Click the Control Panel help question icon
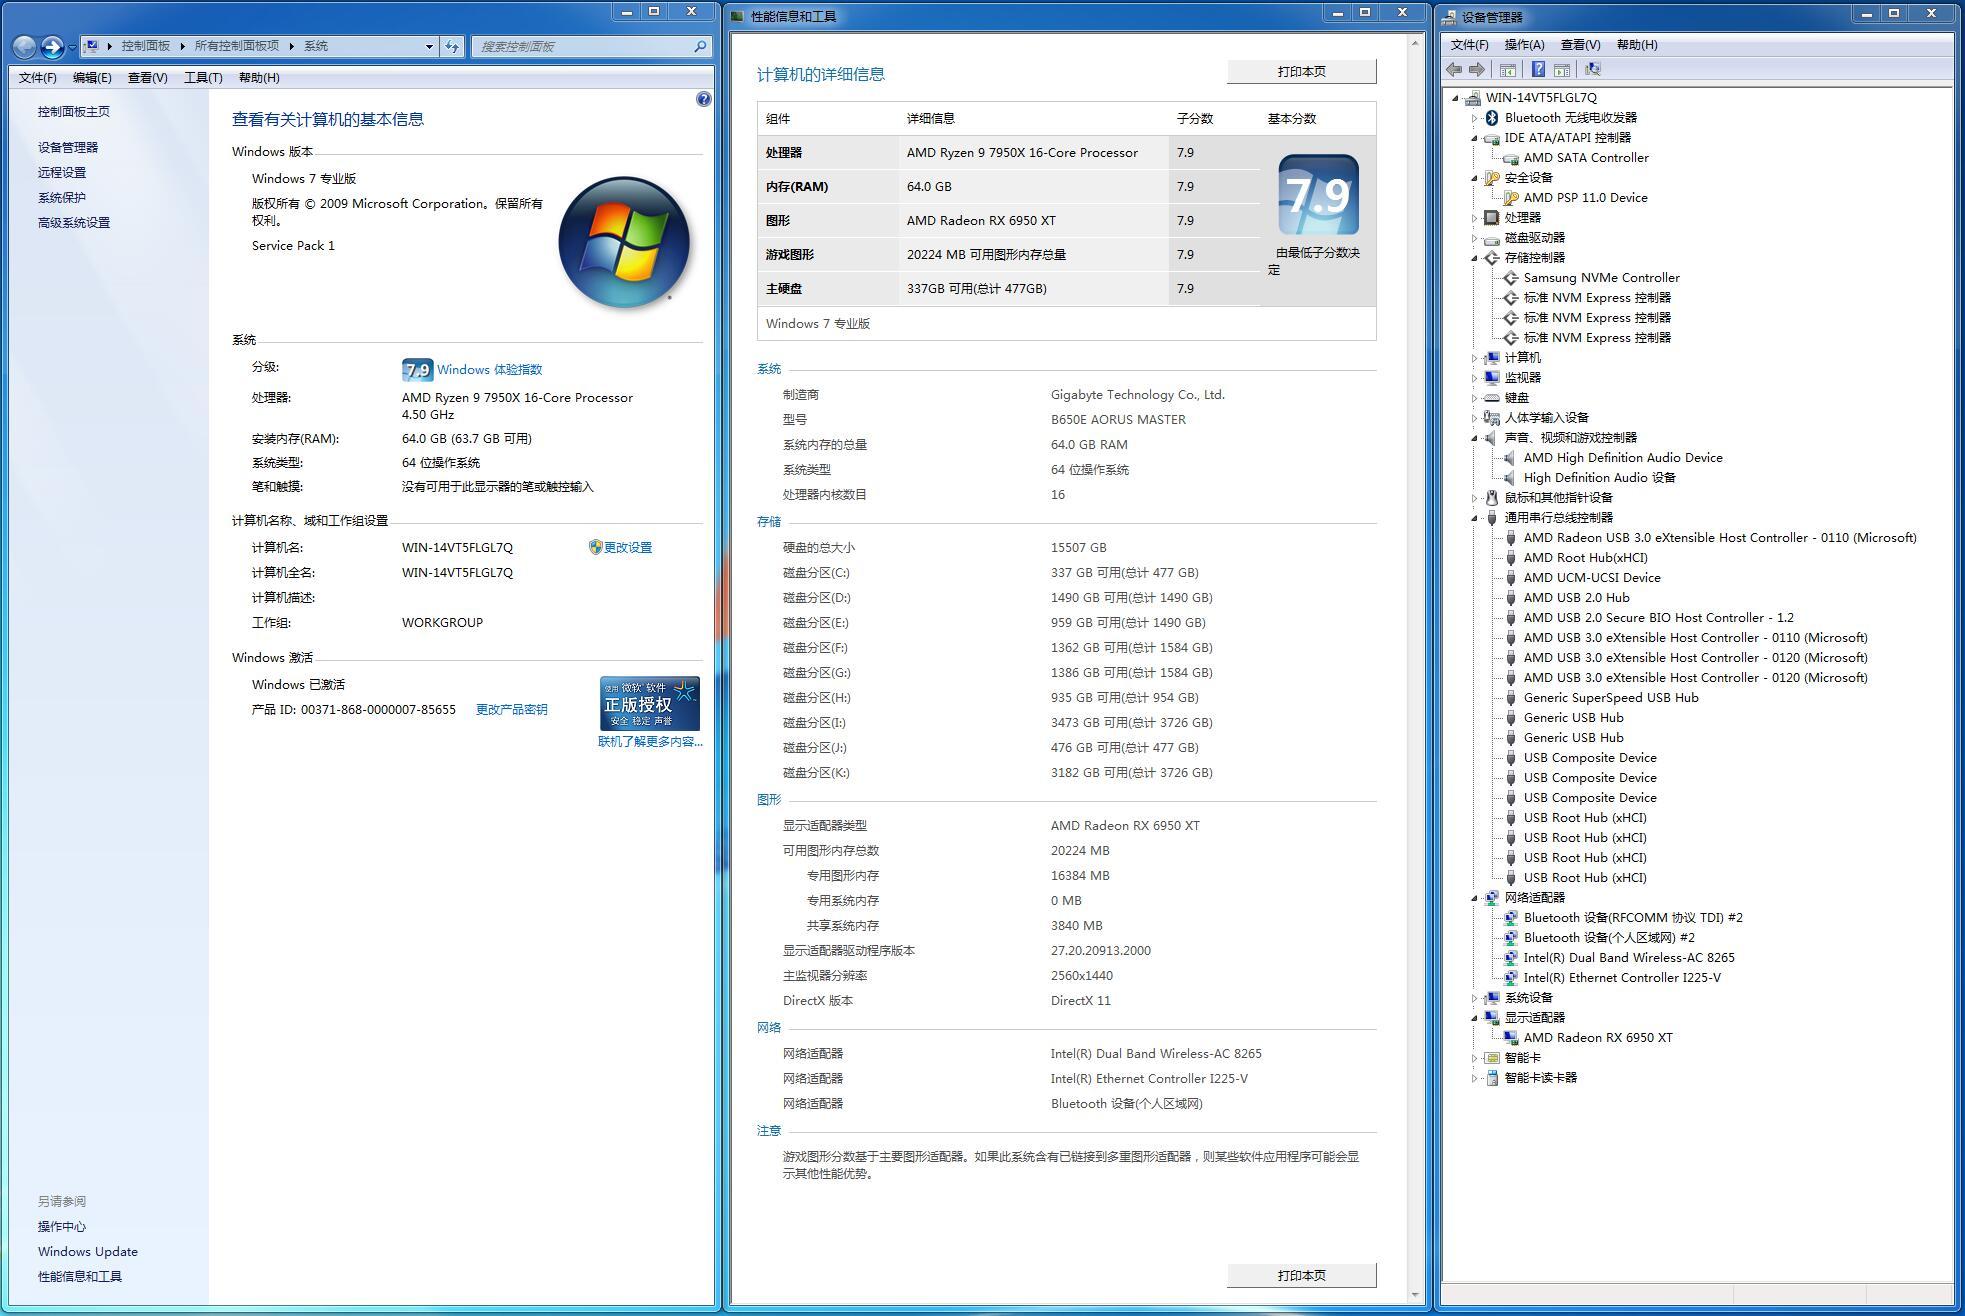The image size is (1965, 1316). pyautogui.click(x=703, y=99)
